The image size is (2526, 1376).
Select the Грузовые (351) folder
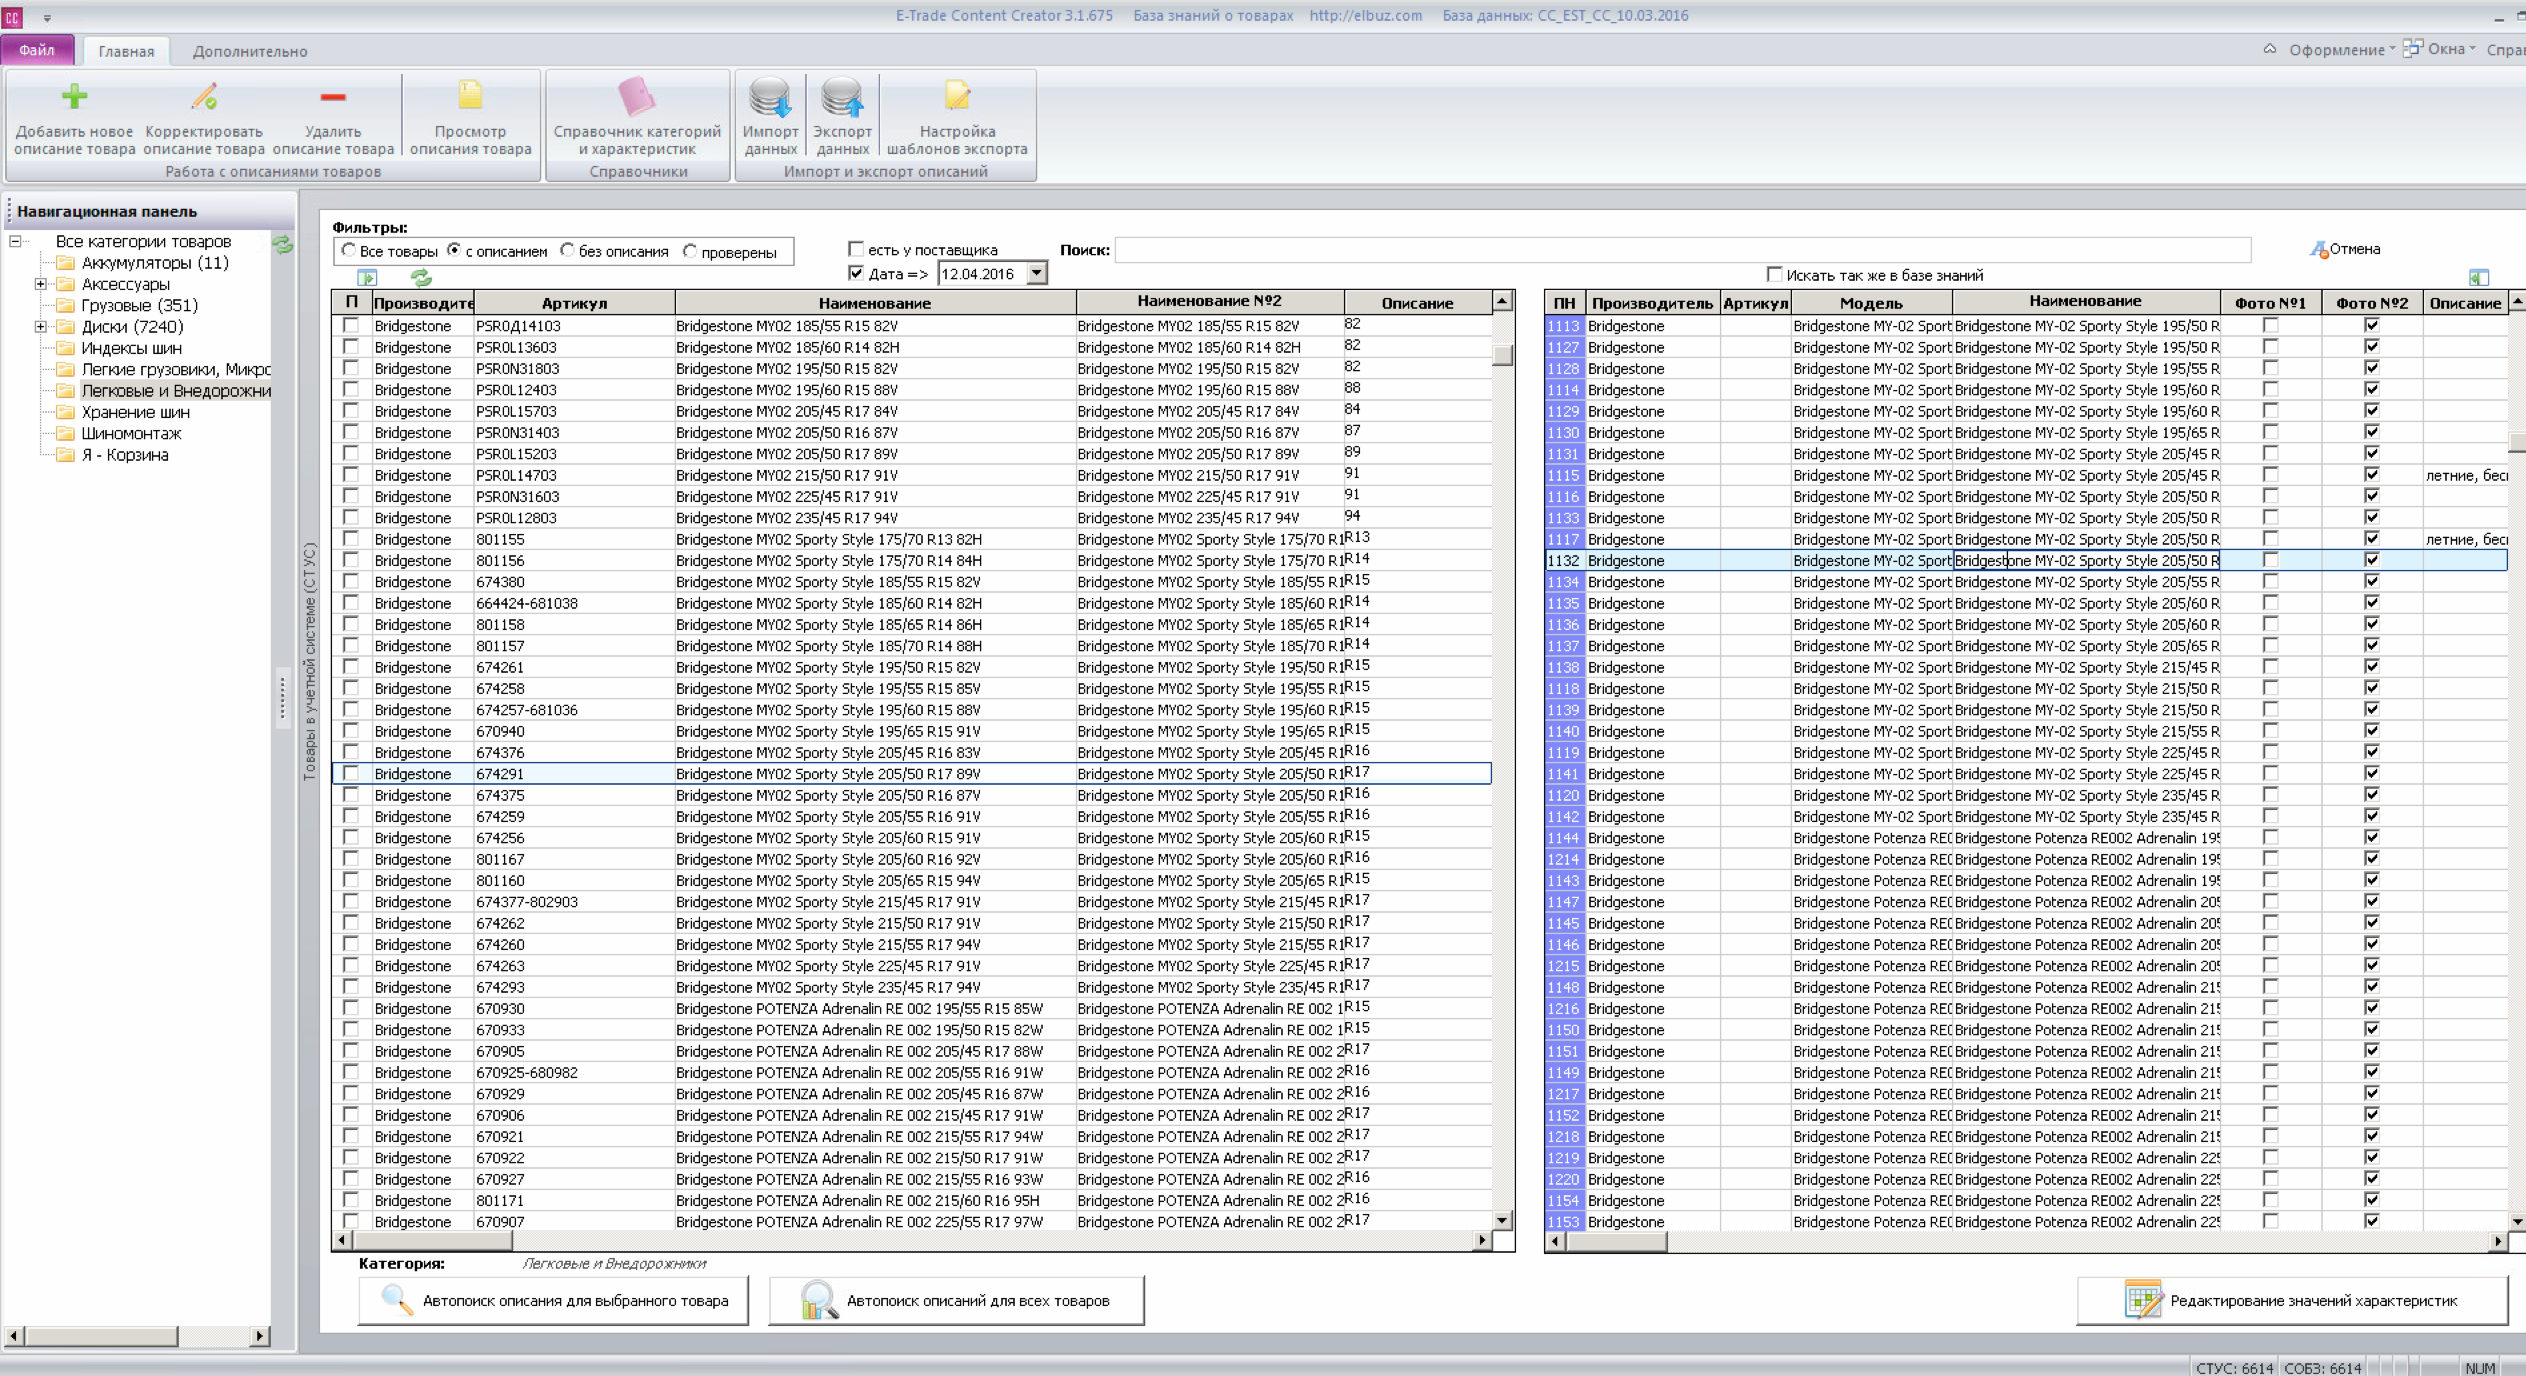pos(140,306)
